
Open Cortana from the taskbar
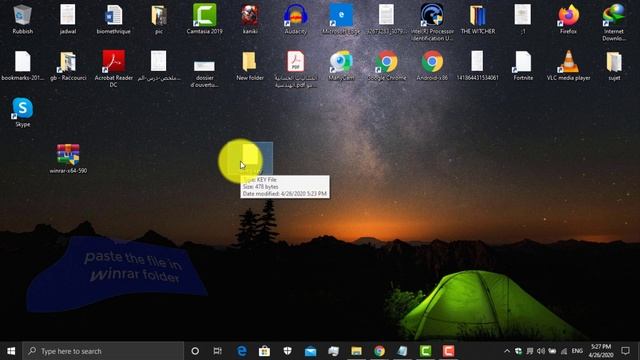[195, 351]
